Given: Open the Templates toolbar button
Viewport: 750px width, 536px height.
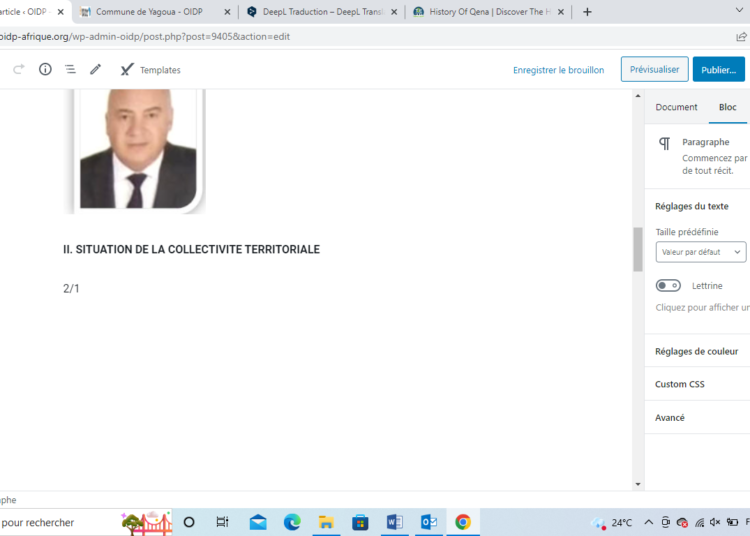Looking at the screenshot, I should coord(150,70).
